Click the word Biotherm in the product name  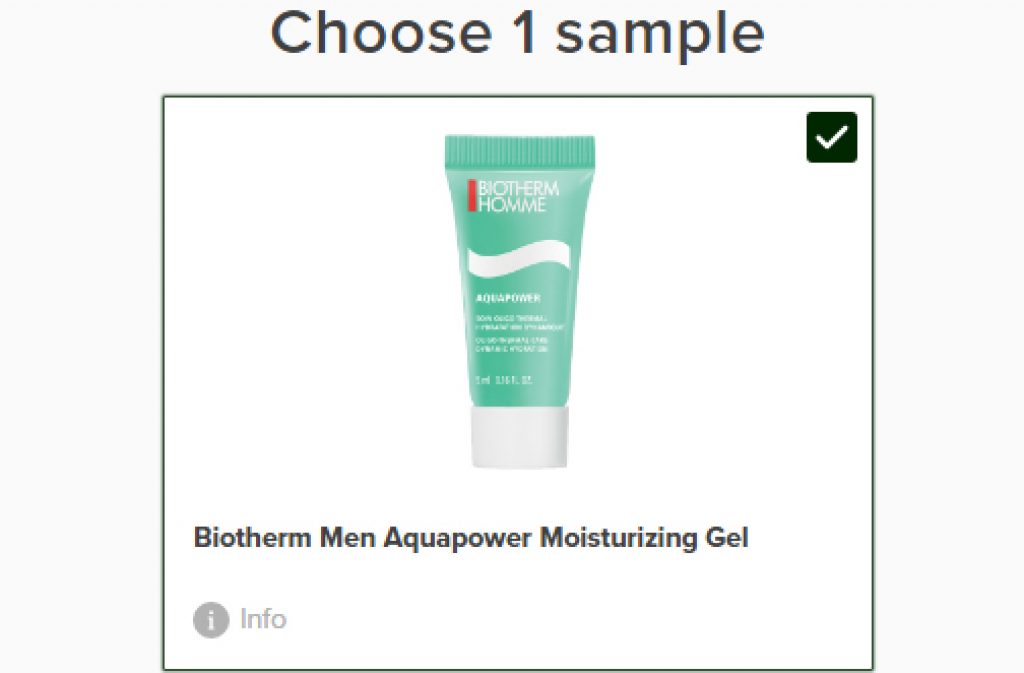point(252,537)
